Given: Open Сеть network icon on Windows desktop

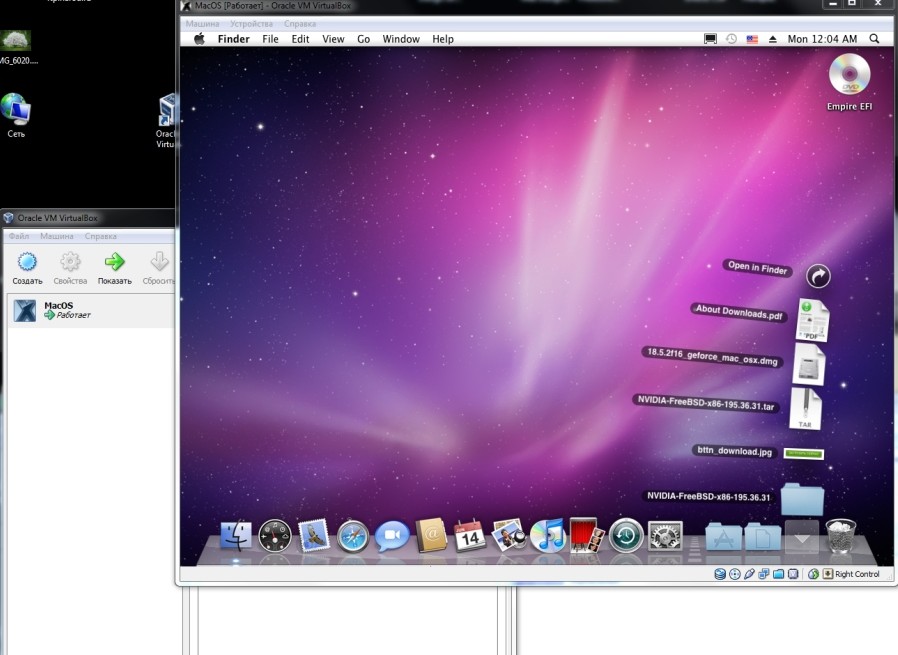Looking at the screenshot, I should coord(15,116).
